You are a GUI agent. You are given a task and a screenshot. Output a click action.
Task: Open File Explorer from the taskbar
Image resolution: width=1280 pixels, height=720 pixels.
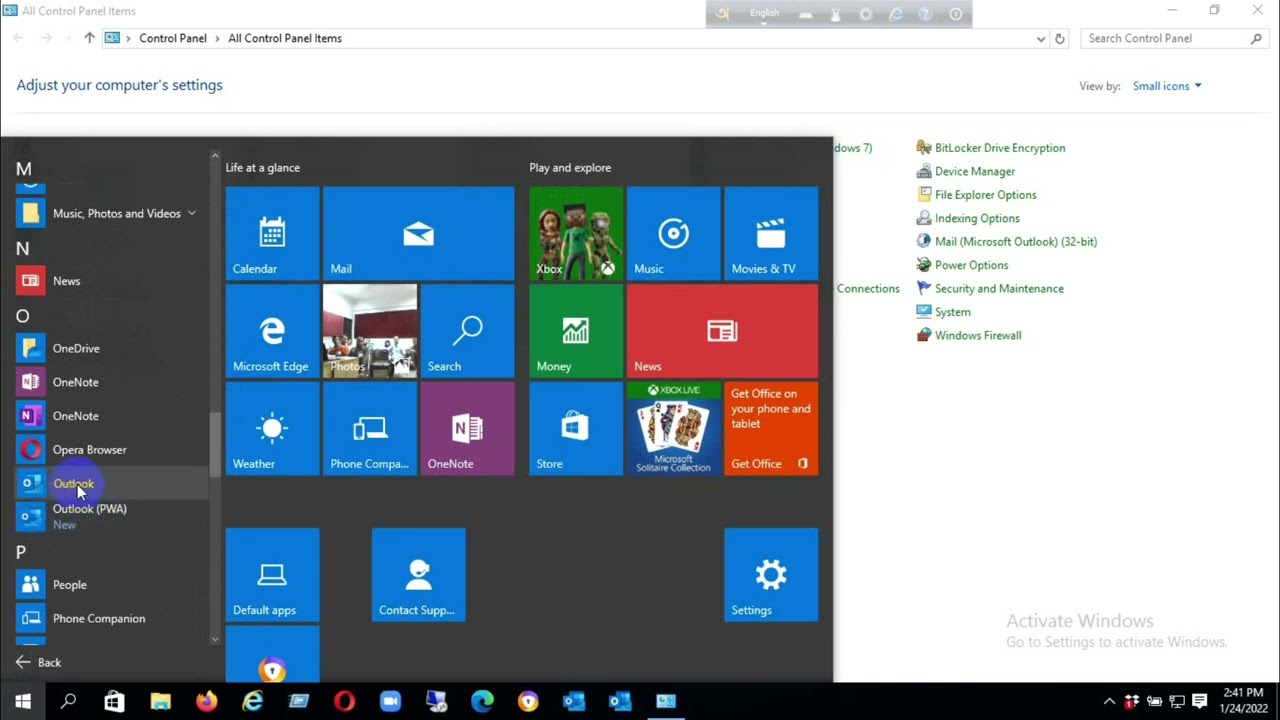click(x=160, y=701)
